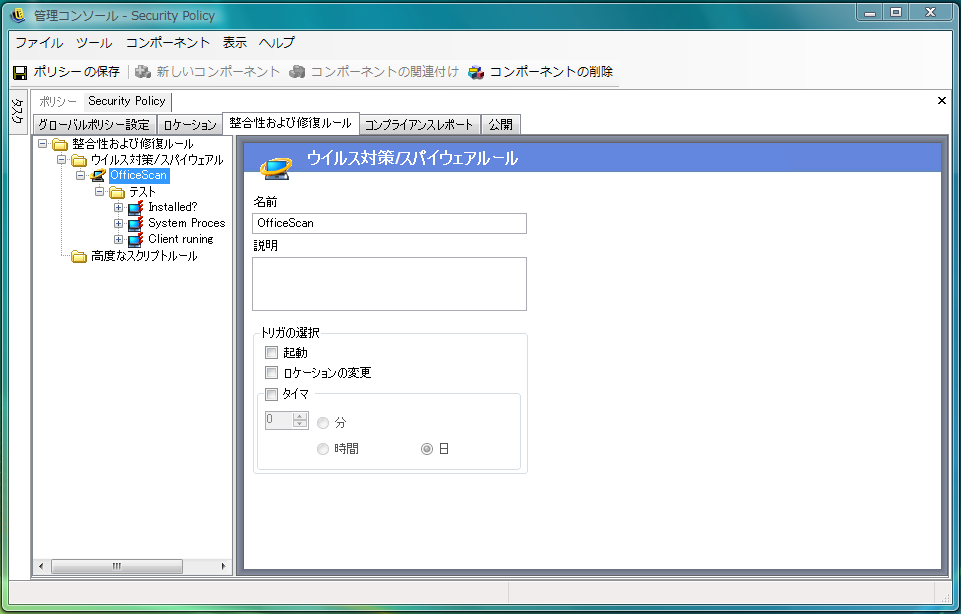The height and width of the screenshot is (614, 961).
Task: Switch to 公開 tab
Action: click(x=501, y=124)
